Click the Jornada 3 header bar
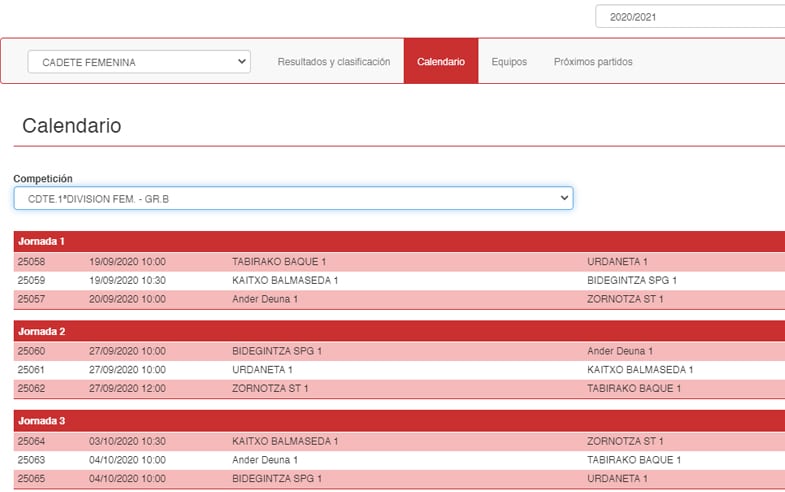This screenshot has width=785, height=492. pos(399,421)
